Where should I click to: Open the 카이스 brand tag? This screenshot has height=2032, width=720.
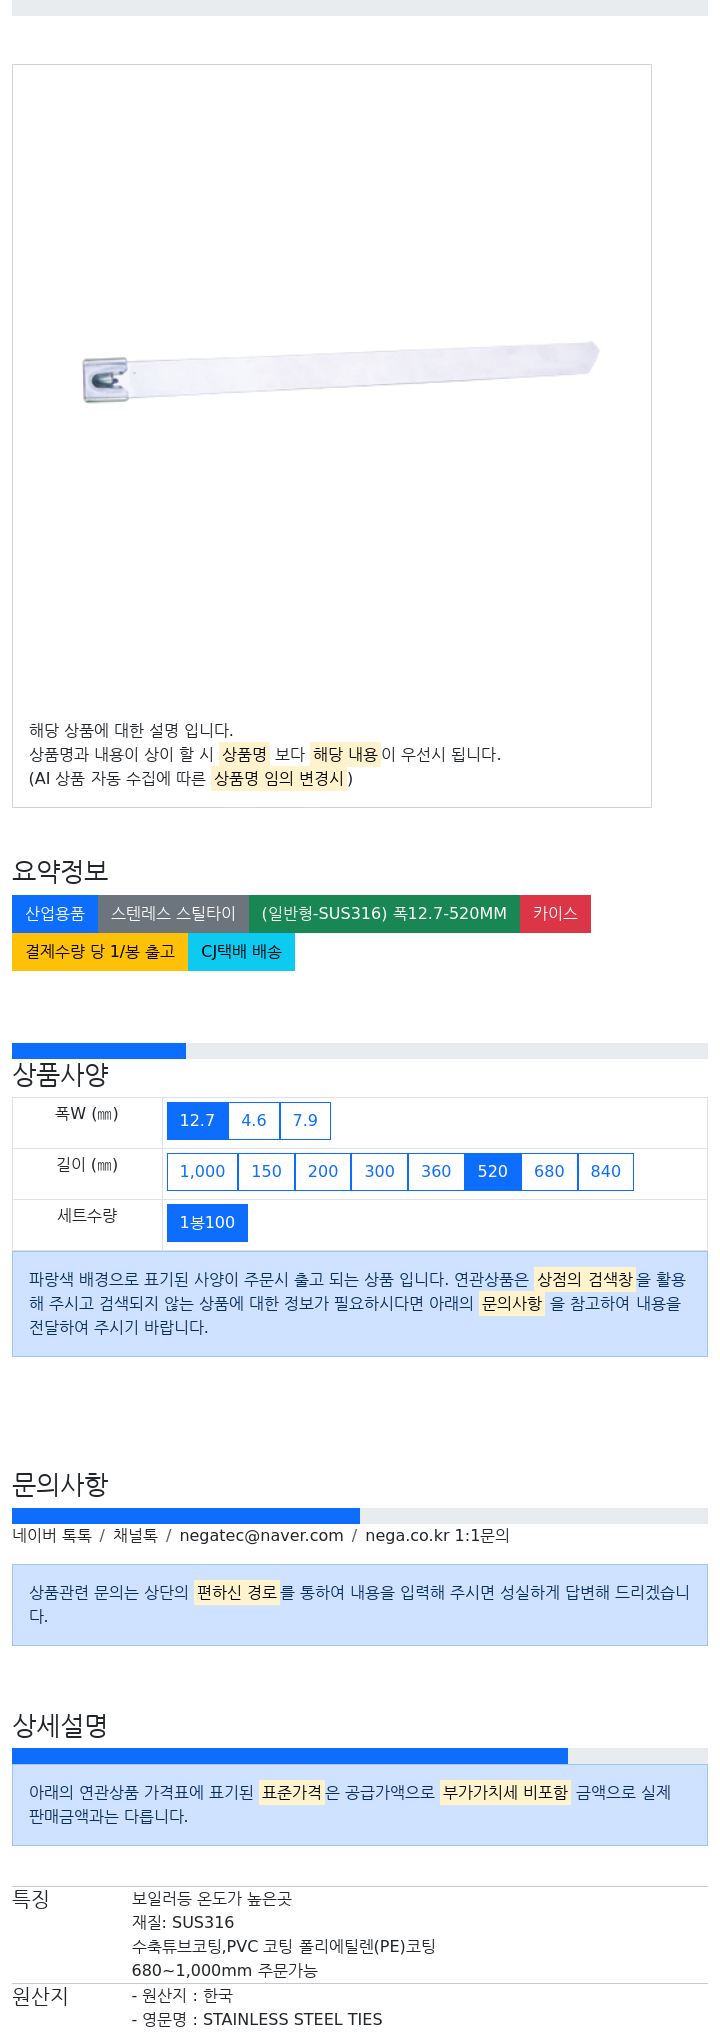[x=555, y=913]
